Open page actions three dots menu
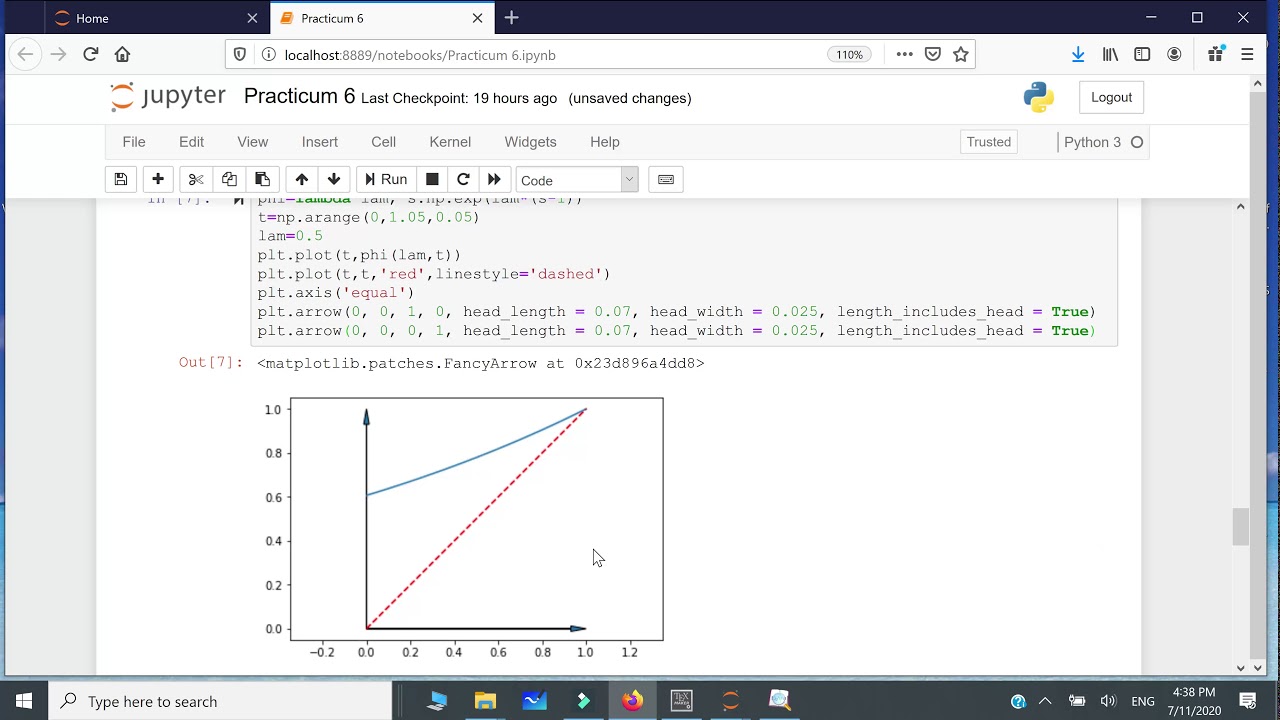 click(x=904, y=55)
